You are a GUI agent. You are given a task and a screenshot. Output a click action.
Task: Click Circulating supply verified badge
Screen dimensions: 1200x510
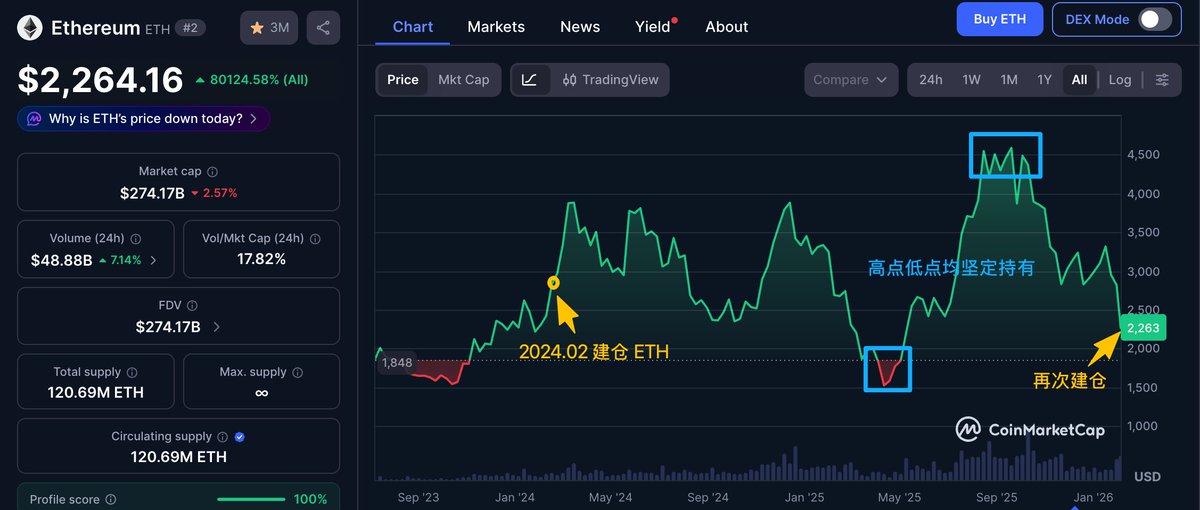[239, 437]
